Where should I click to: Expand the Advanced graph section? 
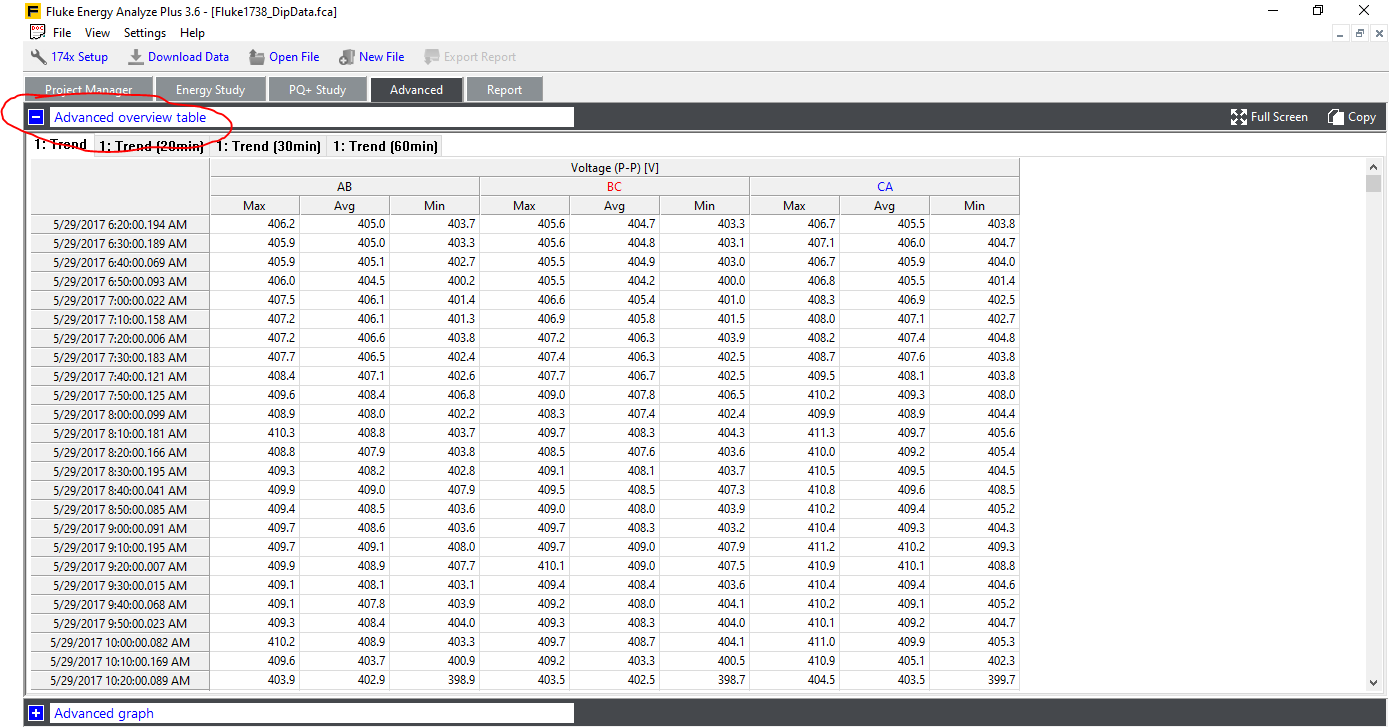(36, 713)
